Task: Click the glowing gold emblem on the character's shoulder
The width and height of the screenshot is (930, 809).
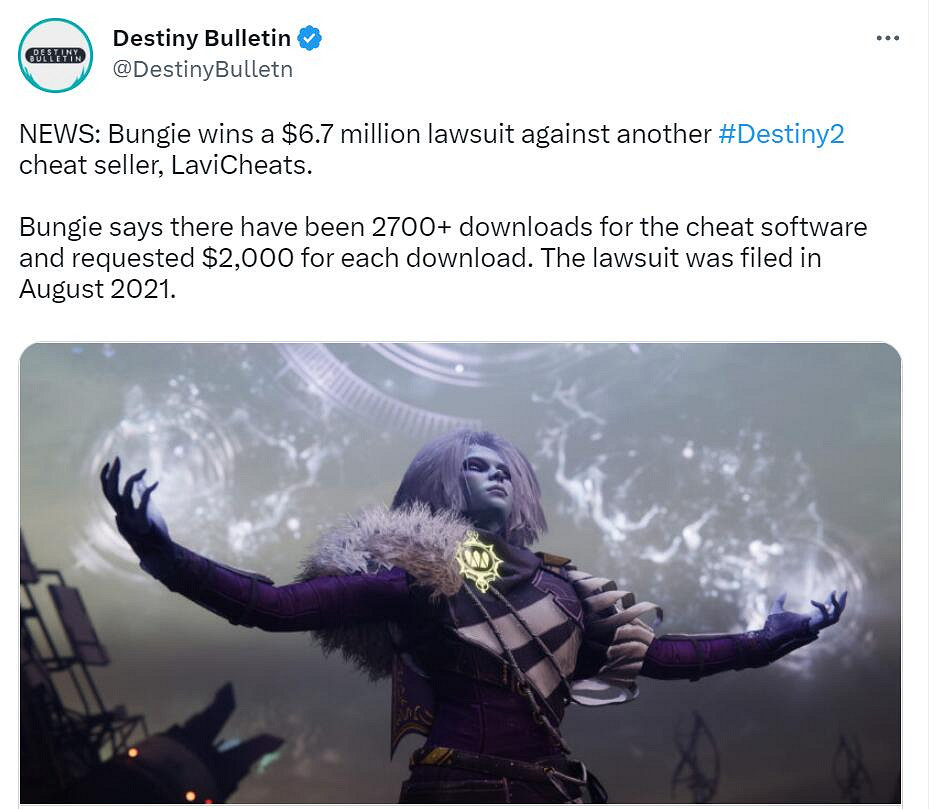Action: (479, 560)
